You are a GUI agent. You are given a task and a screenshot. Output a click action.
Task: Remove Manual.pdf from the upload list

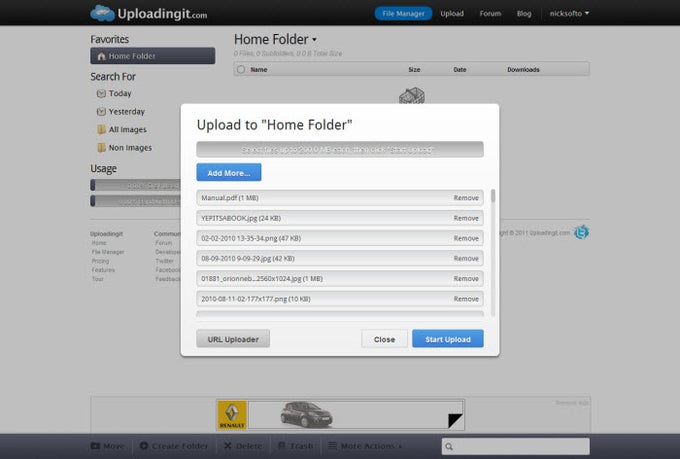coord(466,198)
